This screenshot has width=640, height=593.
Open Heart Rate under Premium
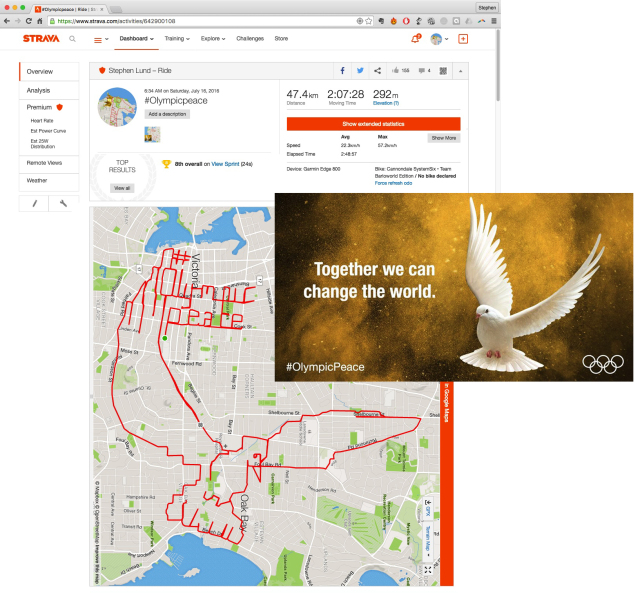42,121
